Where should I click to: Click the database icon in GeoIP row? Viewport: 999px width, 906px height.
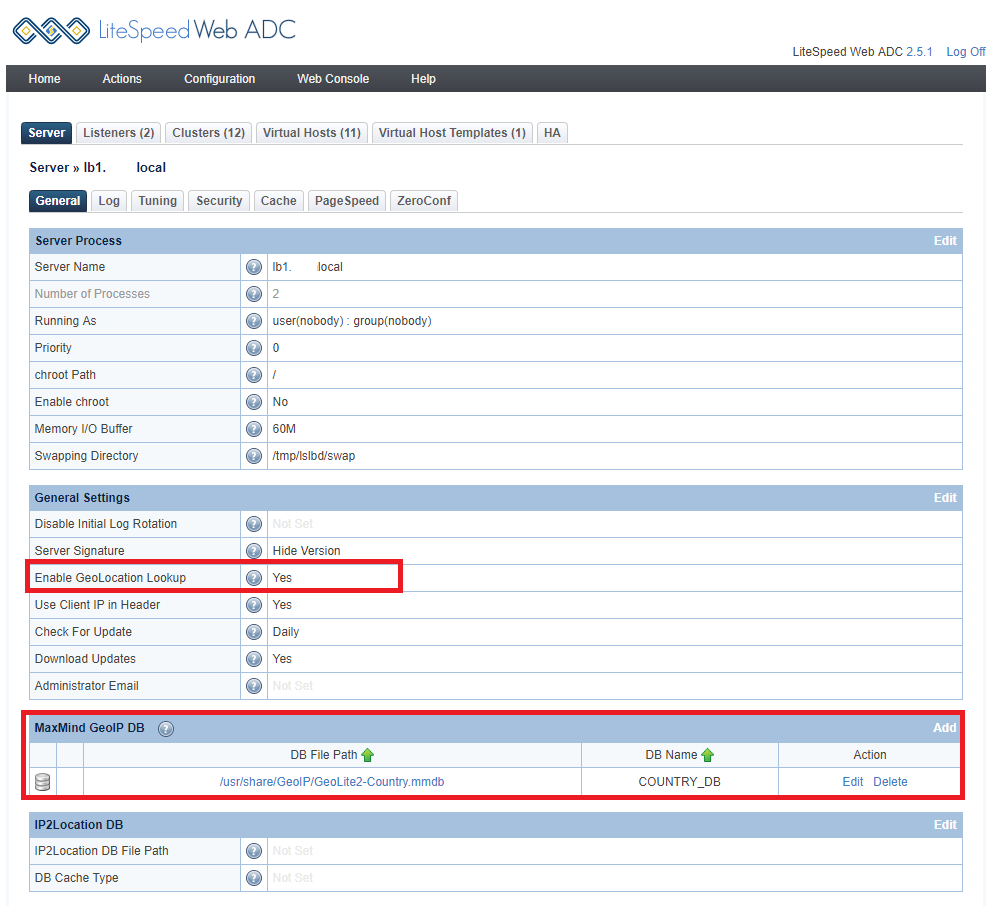(x=43, y=782)
